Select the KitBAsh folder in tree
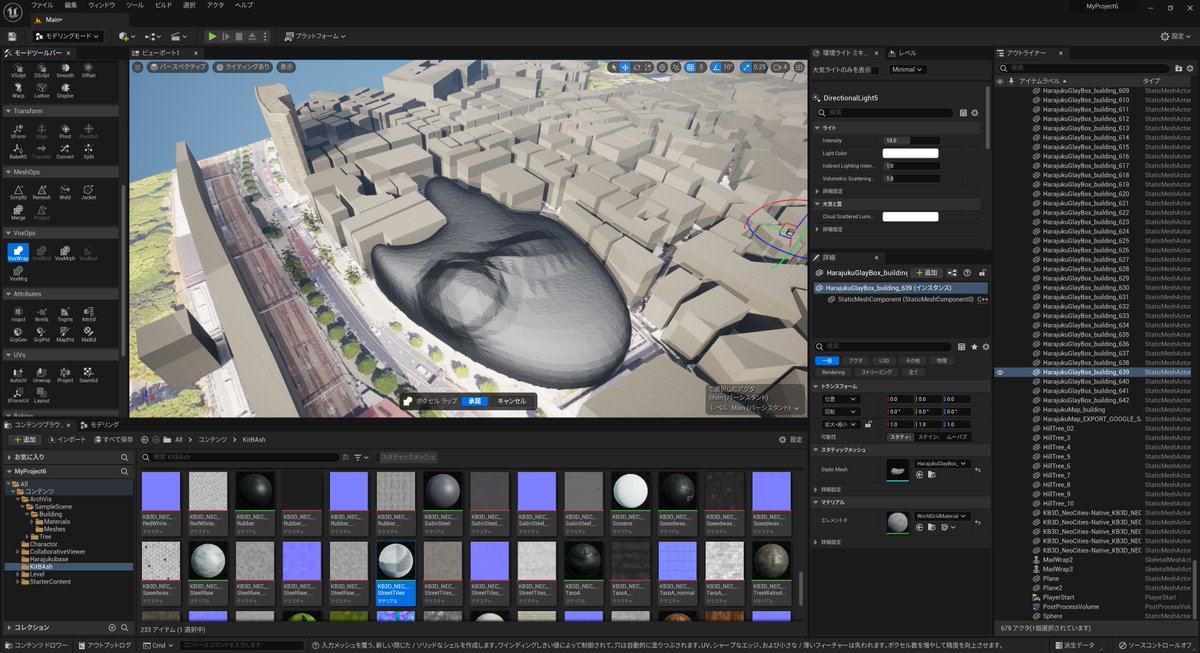Viewport: 1200px width, 653px height. pyautogui.click(x=42, y=566)
